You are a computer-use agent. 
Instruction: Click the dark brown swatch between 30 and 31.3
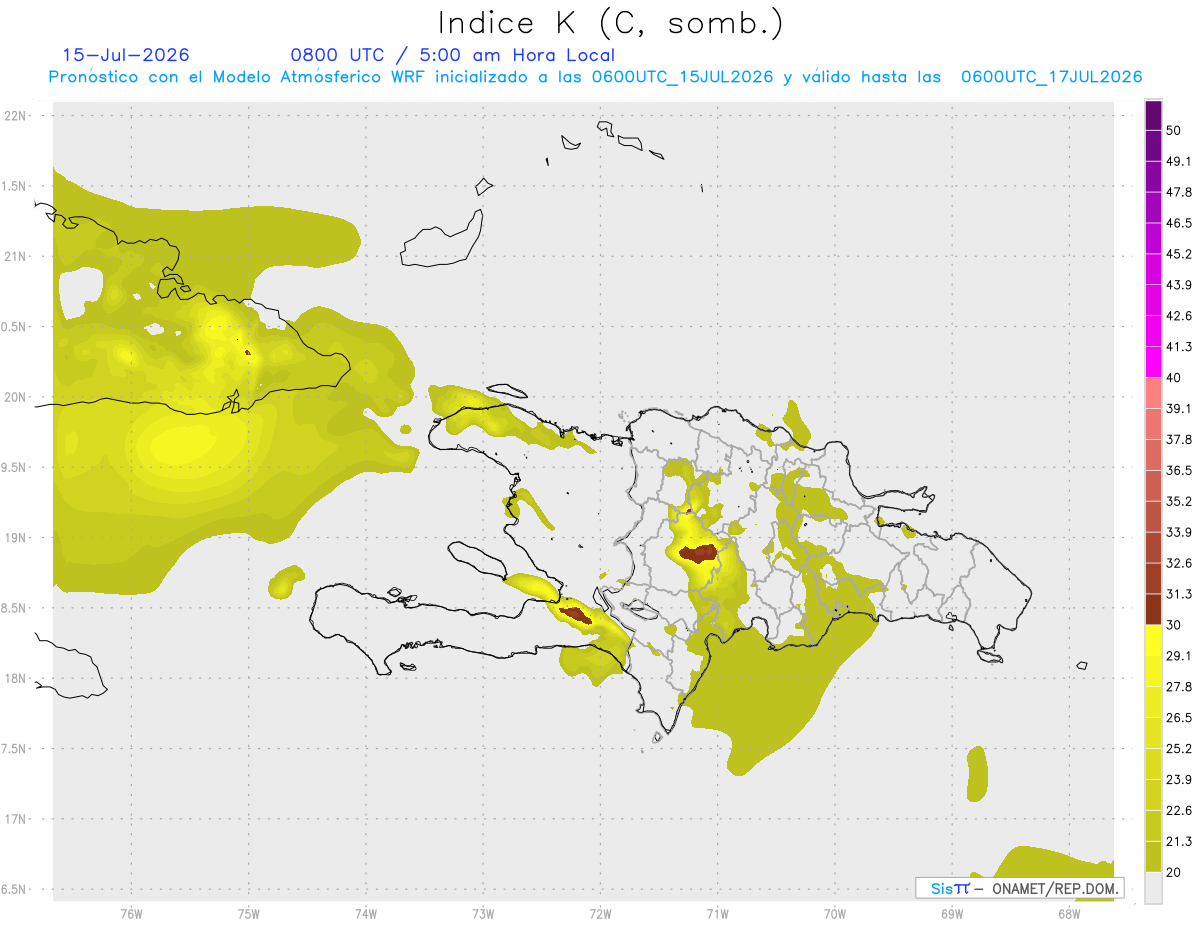tap(1153, 609)
